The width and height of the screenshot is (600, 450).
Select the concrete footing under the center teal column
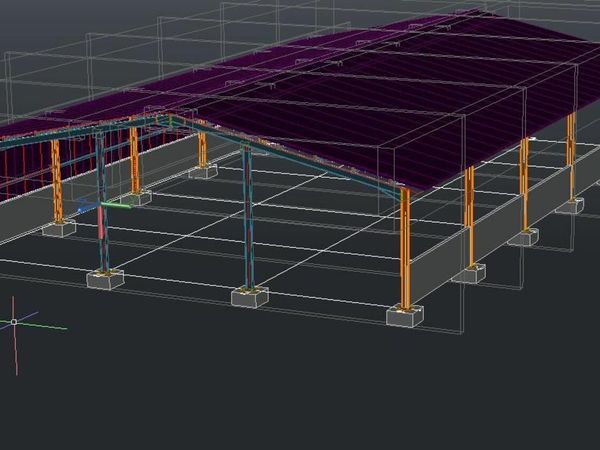249,297
